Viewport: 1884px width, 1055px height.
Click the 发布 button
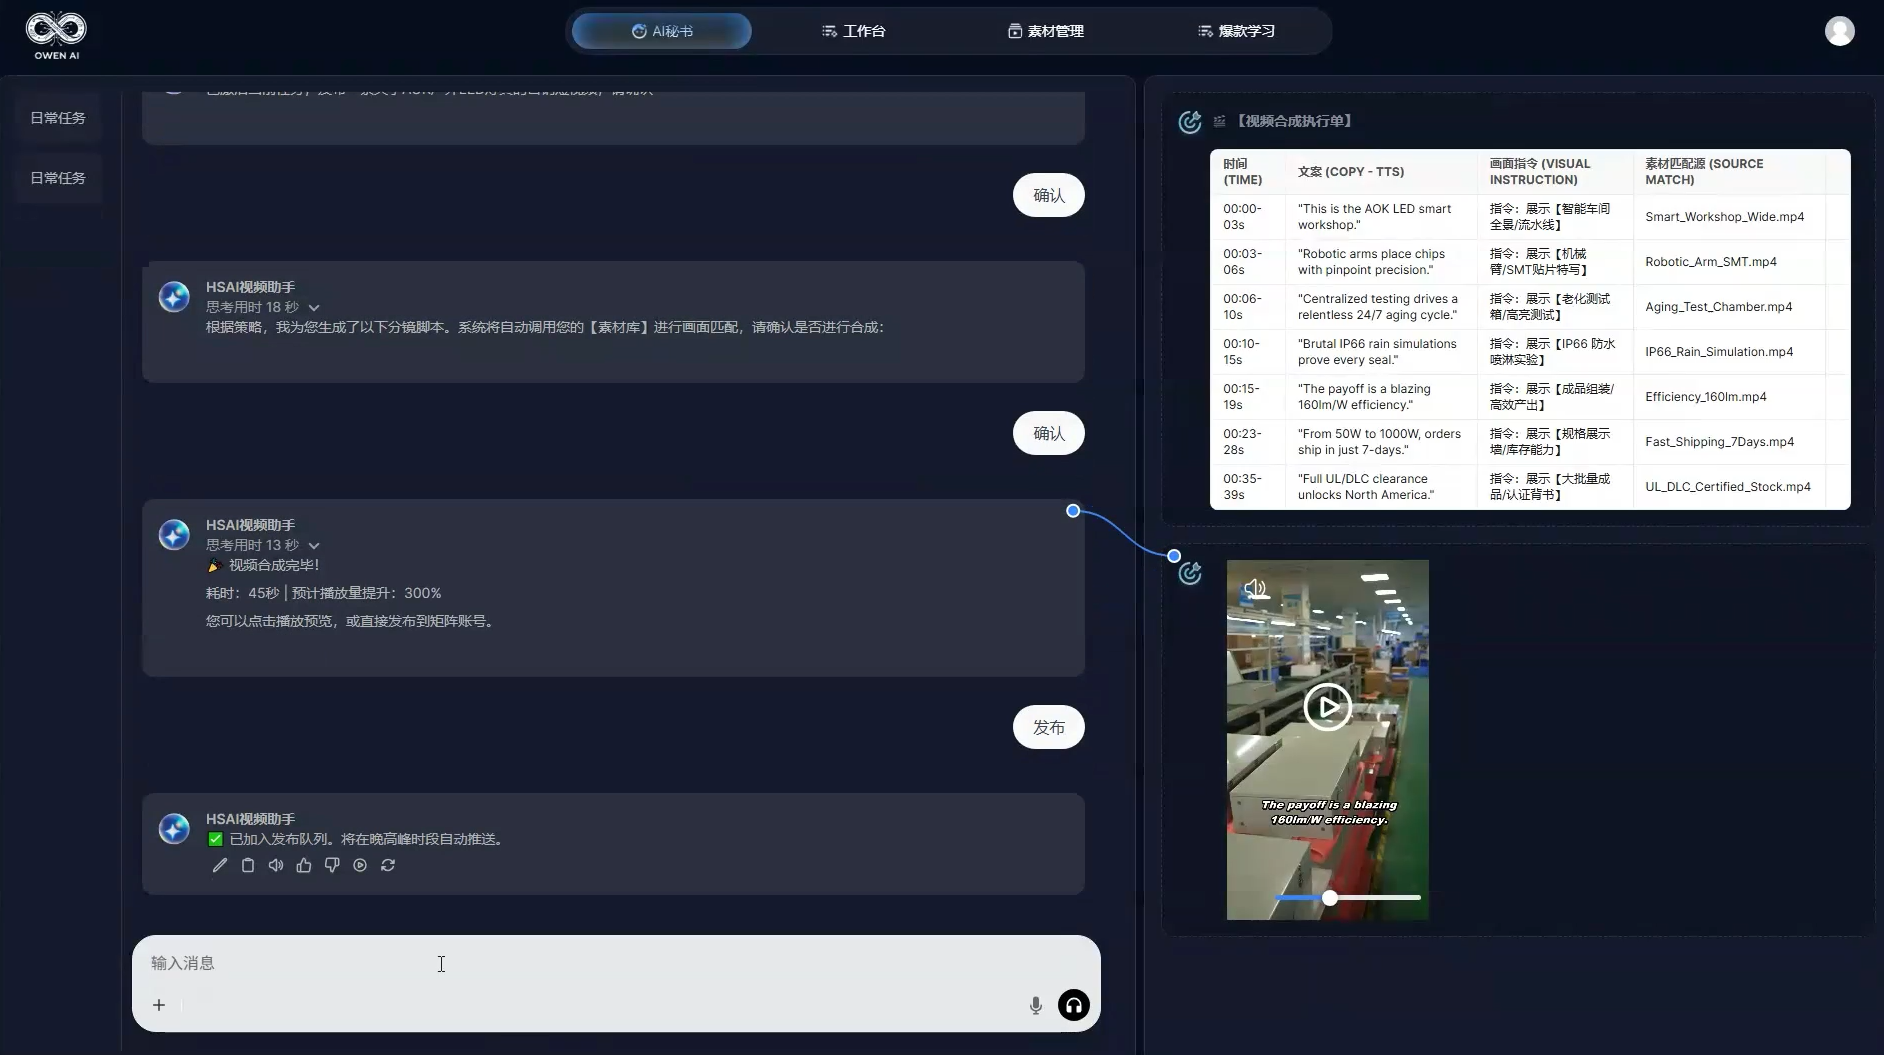(1048, 727)
